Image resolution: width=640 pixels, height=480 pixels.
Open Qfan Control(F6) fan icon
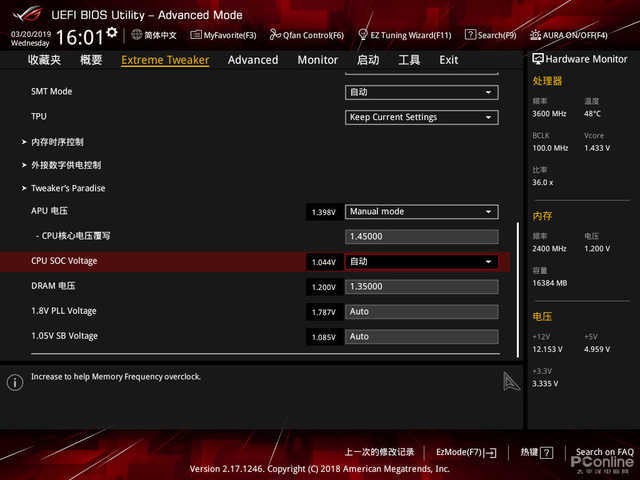click(275, 35)
